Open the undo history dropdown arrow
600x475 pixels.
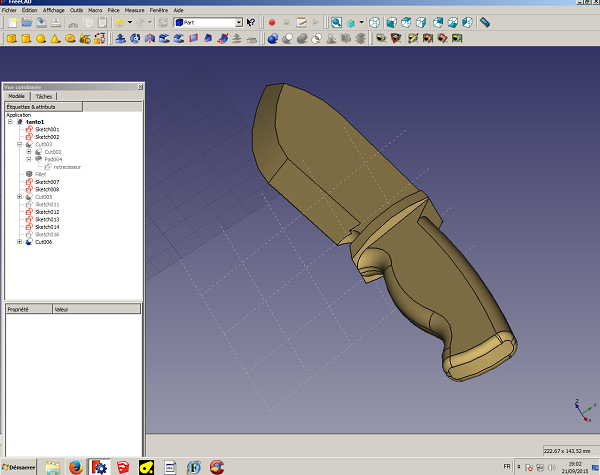point(130,22)
